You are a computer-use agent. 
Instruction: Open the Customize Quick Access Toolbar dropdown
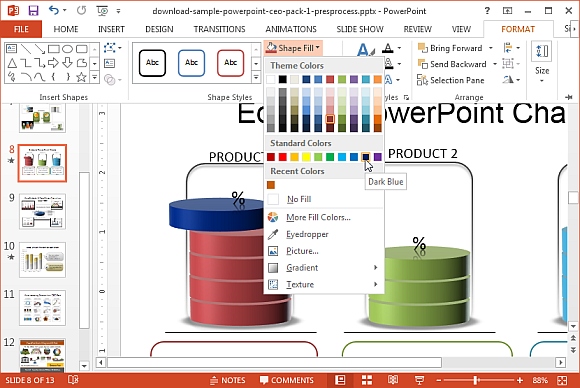118,11
